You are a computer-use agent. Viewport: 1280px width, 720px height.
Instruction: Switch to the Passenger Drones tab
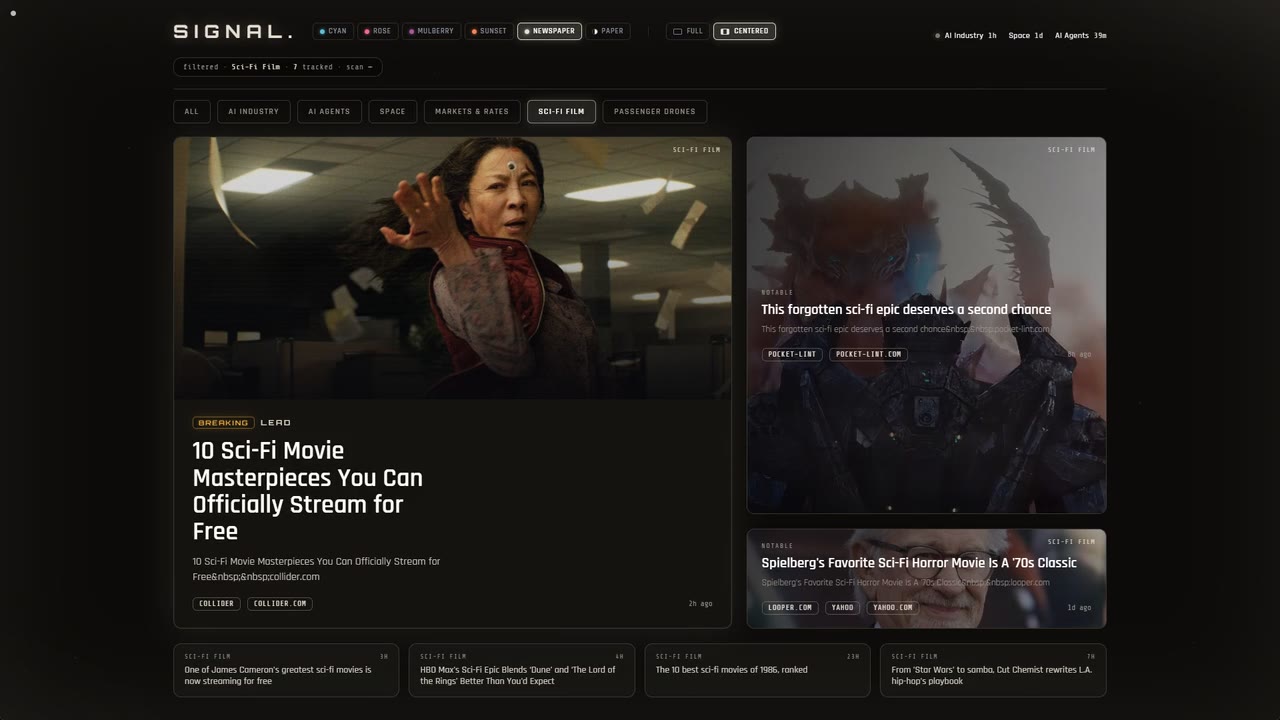(x=655, y=111)
